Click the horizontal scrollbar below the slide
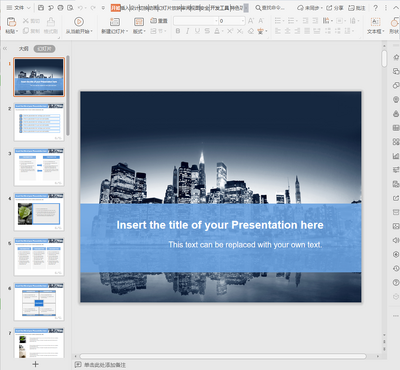 [x=223, y=356]
